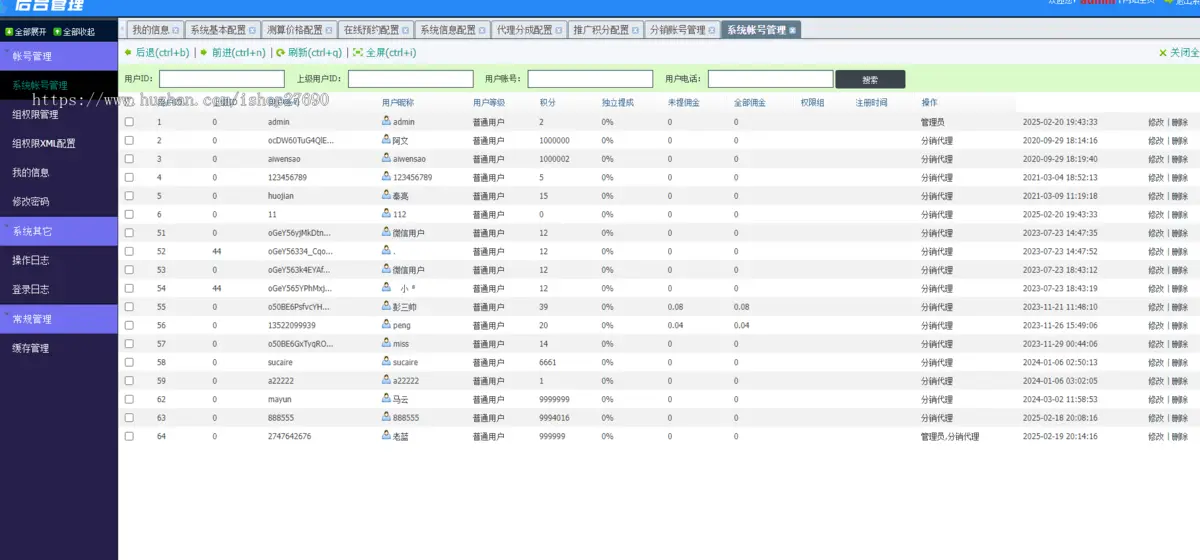Open 组权限XML配置 in the sidebar
Screen dimensions: 1200x560
(44, 143)
